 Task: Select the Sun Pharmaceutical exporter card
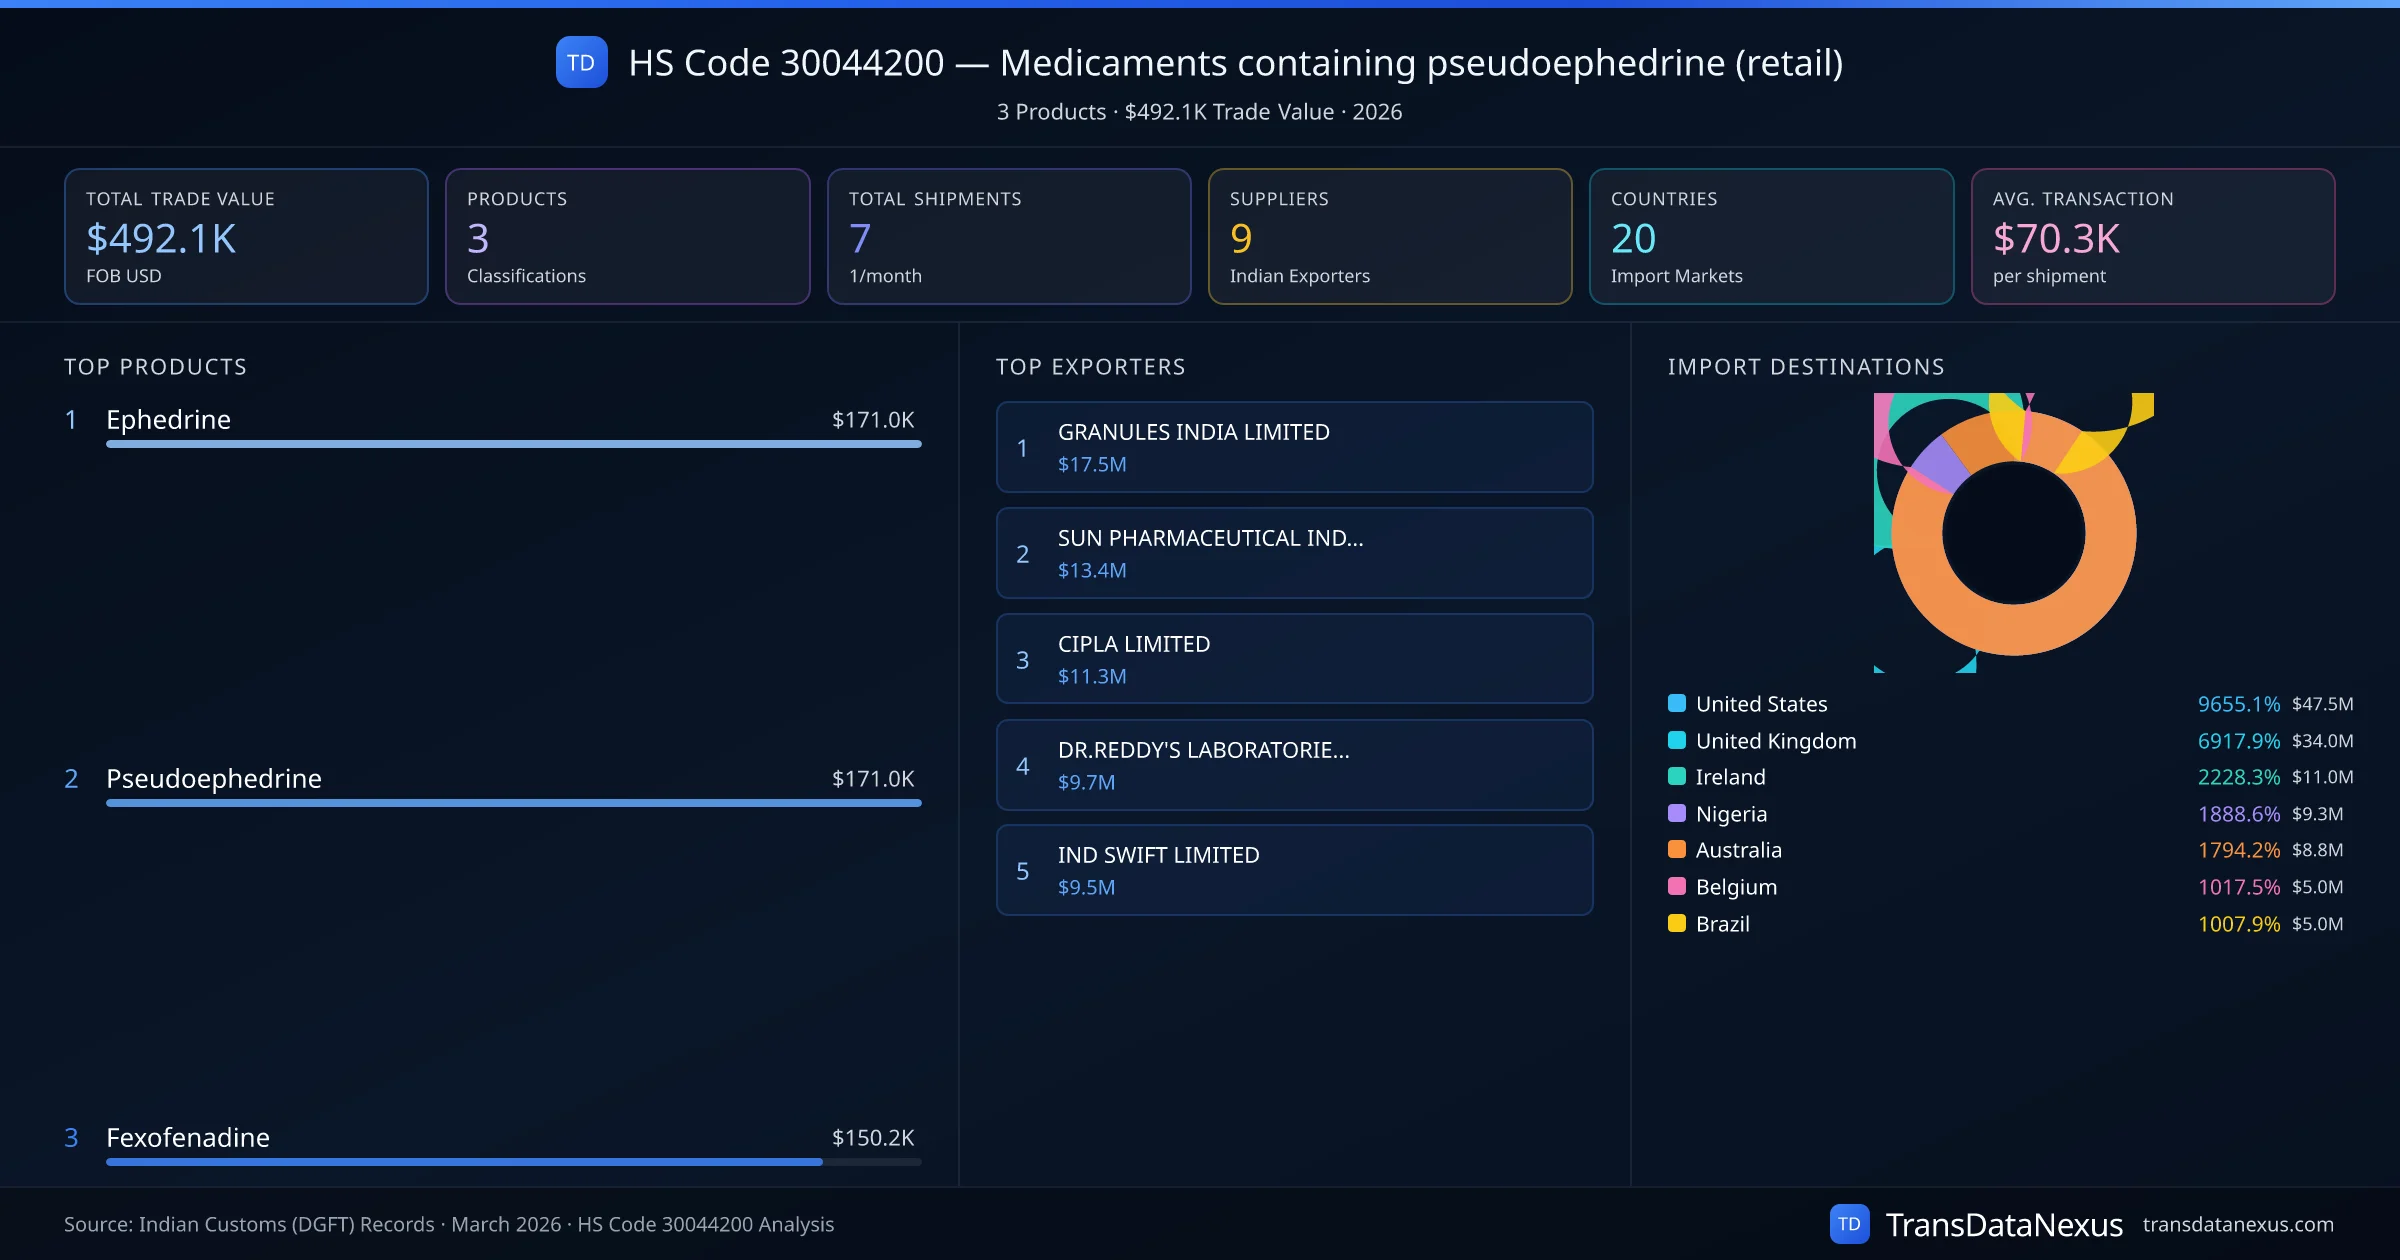(x=1294, y=553)
